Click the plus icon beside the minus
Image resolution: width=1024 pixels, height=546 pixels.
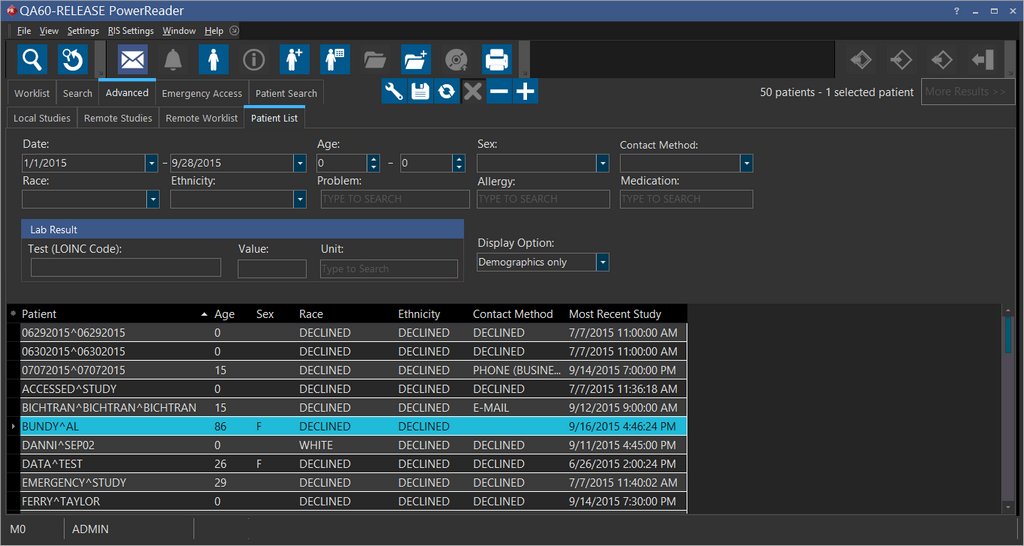pyautogui.click(x=525, y=92)
